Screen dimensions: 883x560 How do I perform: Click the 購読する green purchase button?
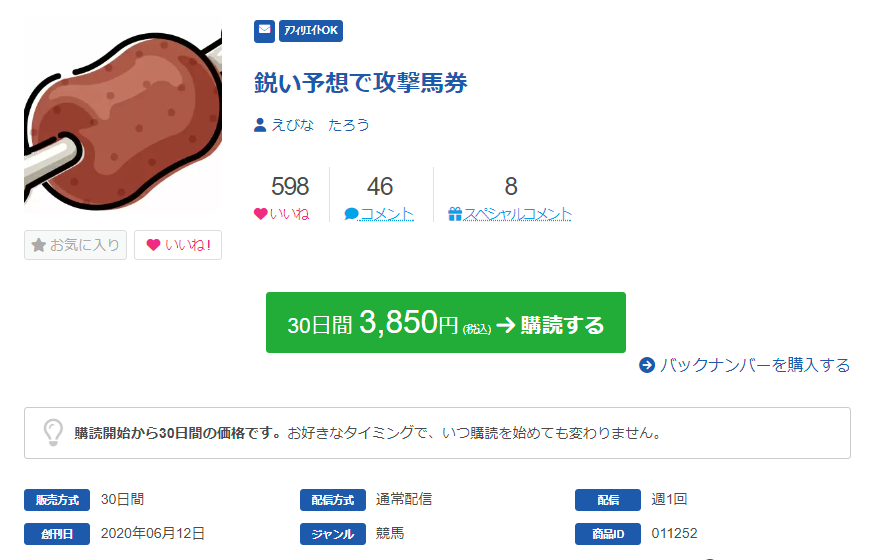tap(446, 323)
